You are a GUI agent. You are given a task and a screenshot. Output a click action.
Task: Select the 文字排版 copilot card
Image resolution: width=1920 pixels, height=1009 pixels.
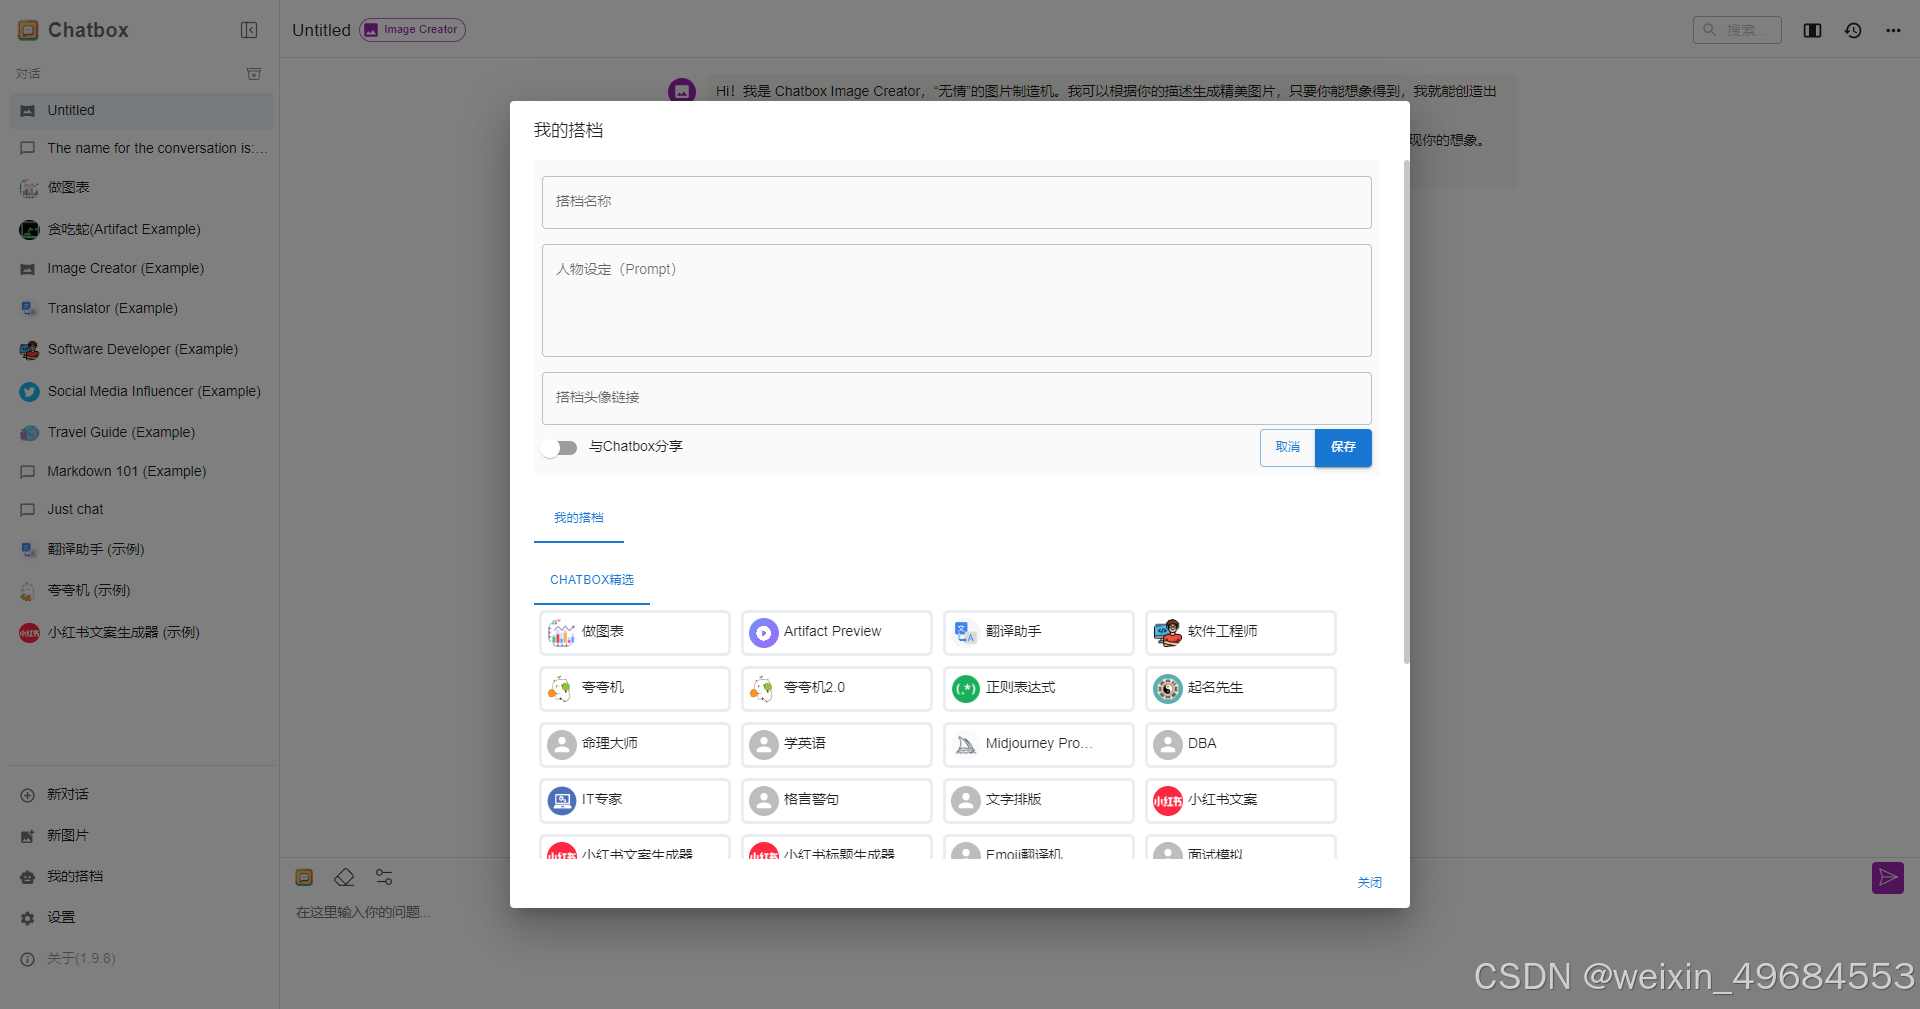[x=1039, y=800]
